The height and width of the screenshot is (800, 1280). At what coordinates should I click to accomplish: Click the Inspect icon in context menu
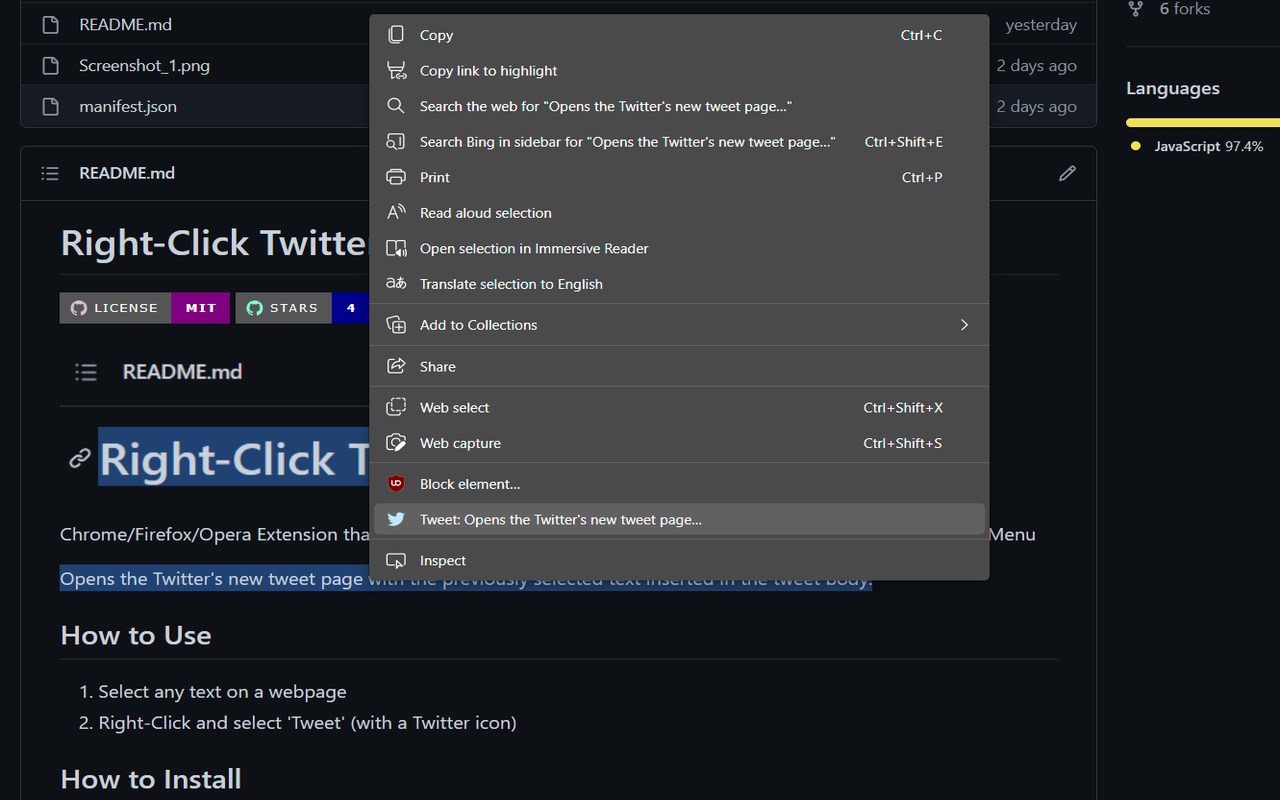pyautogui.click(x=396, y=561)
